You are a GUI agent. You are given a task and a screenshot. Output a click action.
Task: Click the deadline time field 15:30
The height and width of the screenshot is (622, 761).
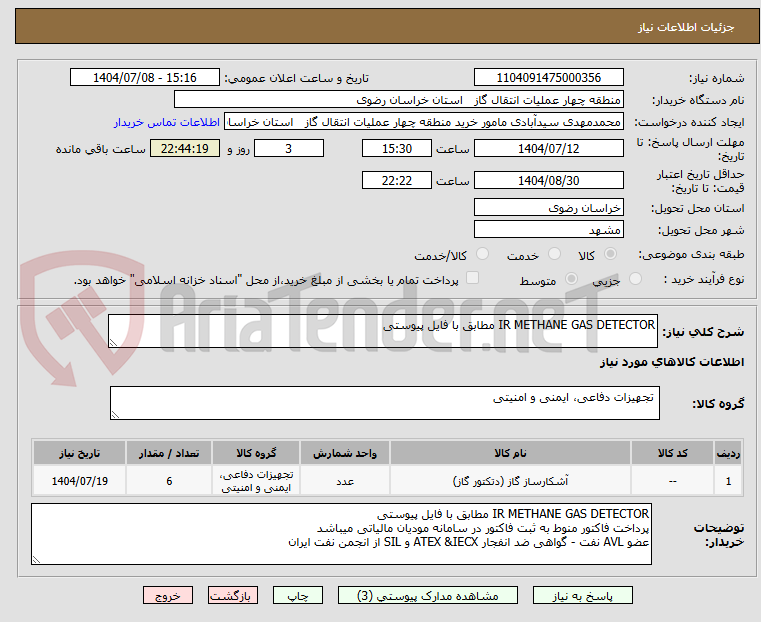(x=397, y=148)
